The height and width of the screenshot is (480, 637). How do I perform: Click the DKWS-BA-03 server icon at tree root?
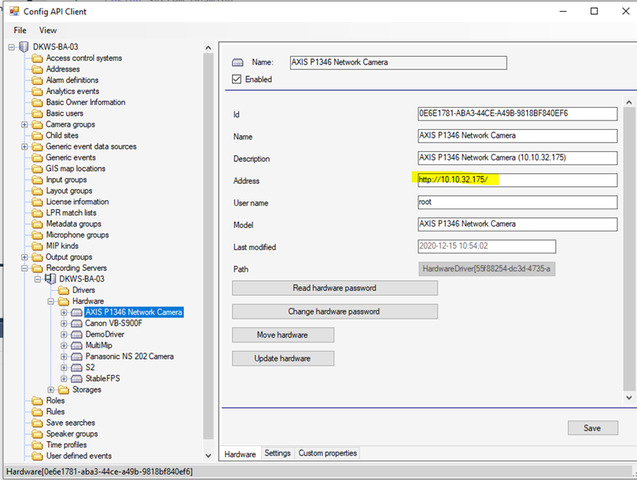(x=25, y=47)
